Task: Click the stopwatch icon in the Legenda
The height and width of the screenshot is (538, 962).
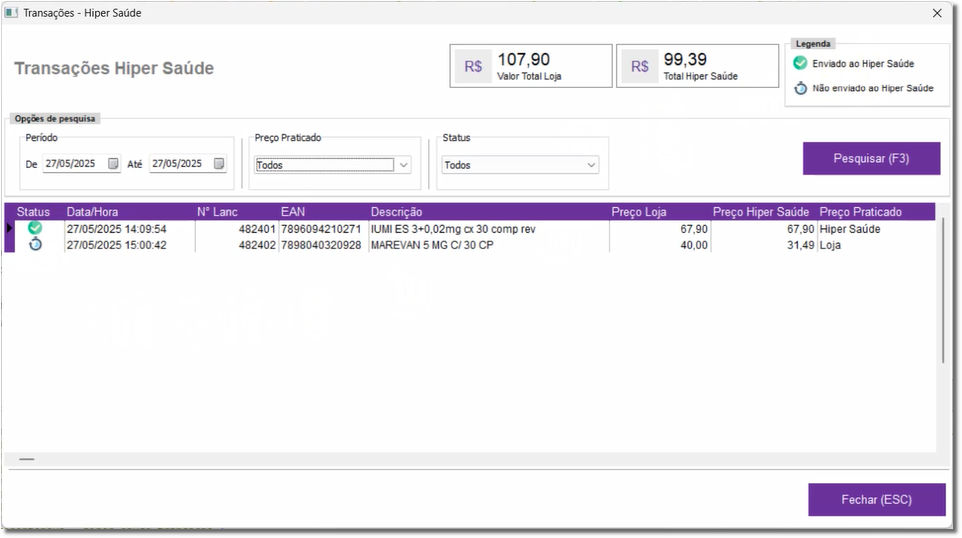Action: (x=801, y=88)
